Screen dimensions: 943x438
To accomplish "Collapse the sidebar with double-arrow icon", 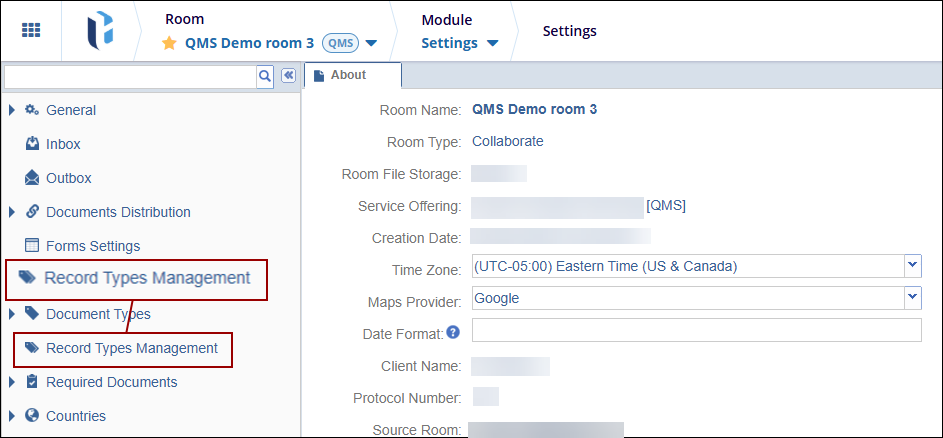I will [288, 75].
